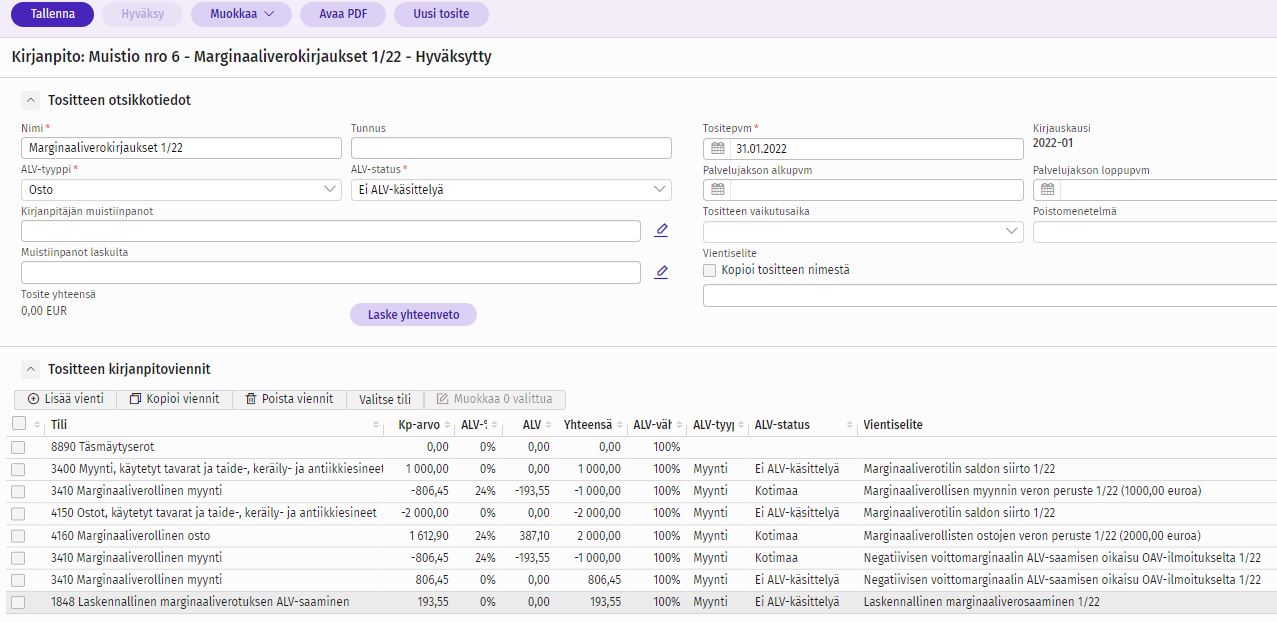Check the 3400 Myynti row checkbox

(x=18, y=469)
